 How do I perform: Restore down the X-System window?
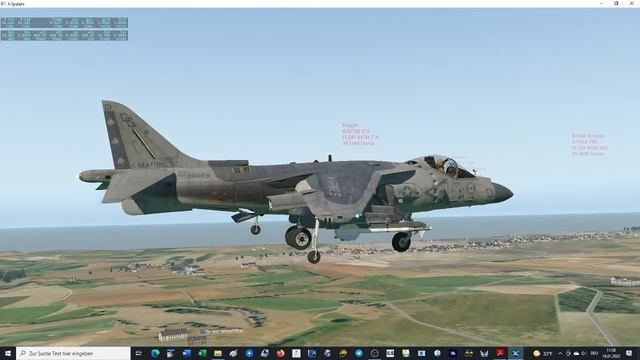[616, 4]
